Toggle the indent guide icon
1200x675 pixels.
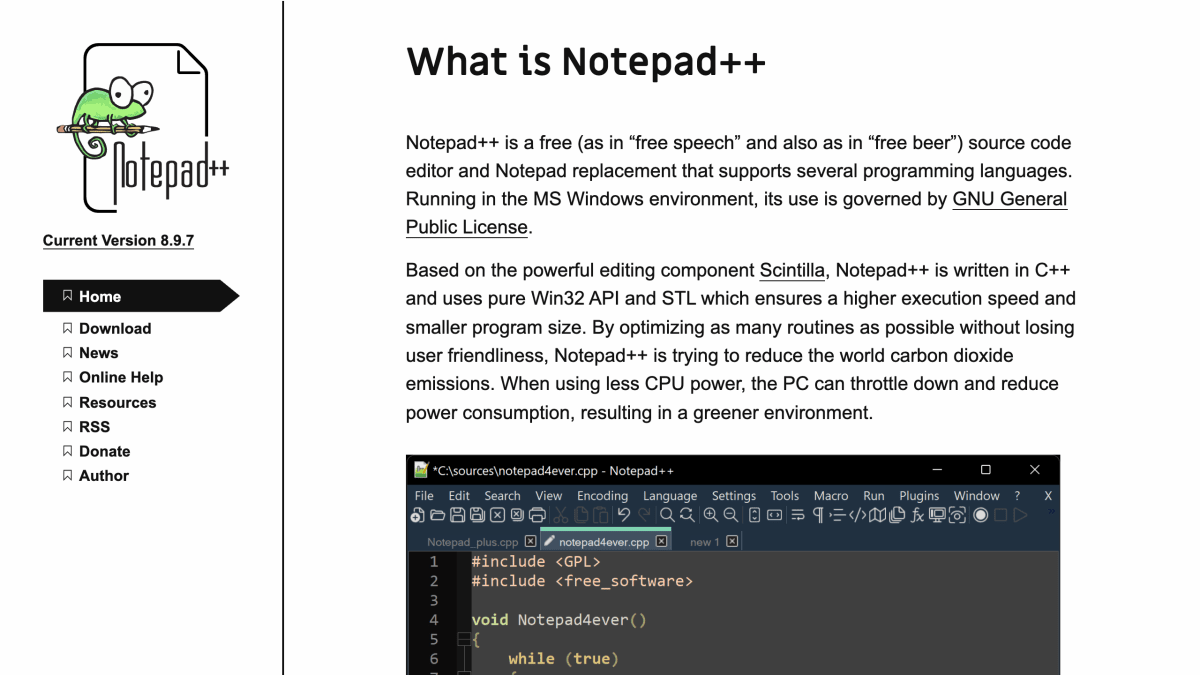click(x=838, y=515)
